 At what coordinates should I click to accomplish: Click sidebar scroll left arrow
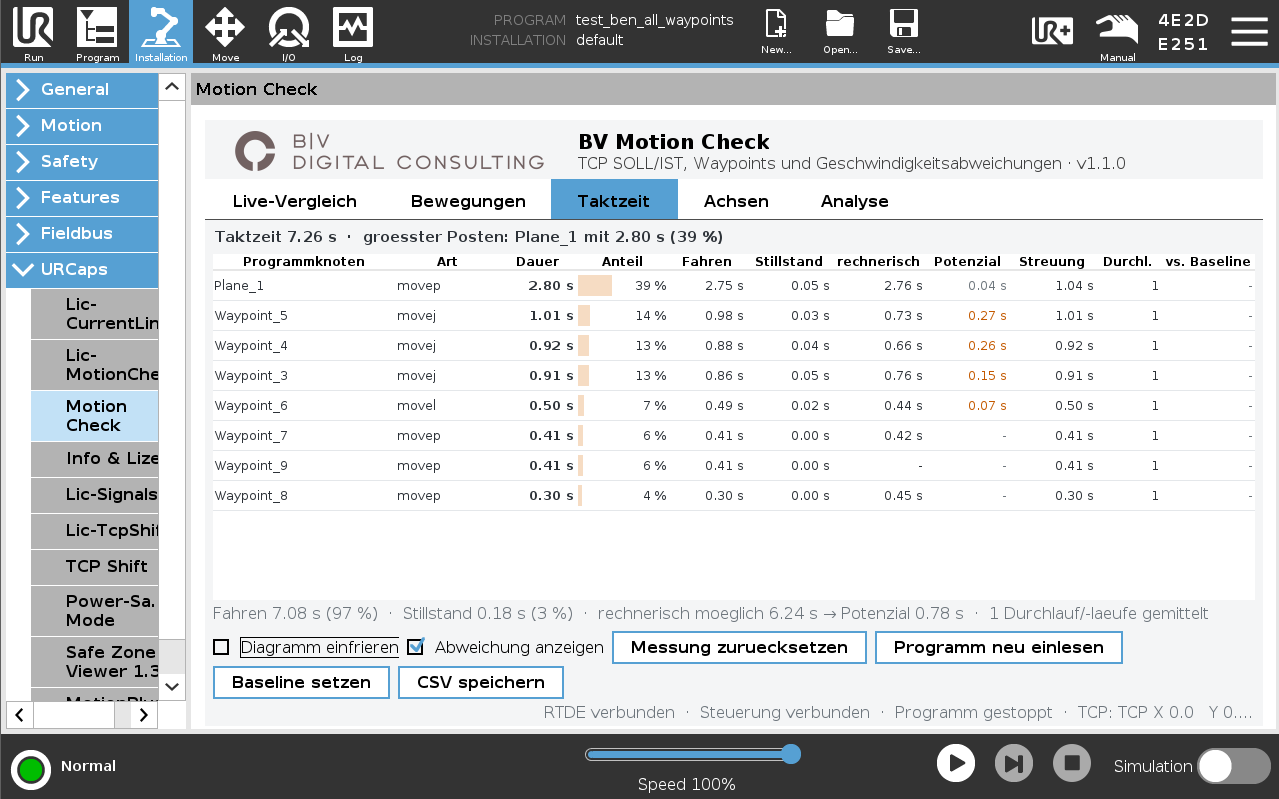tap(20, 714)
